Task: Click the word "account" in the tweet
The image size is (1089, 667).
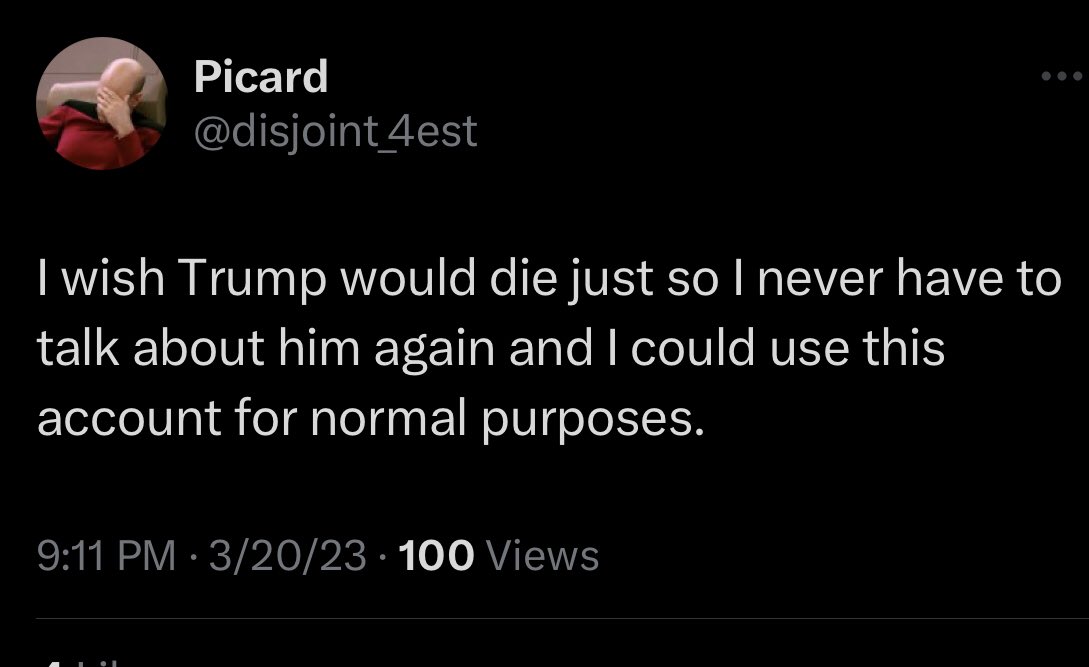Action: 108,420
